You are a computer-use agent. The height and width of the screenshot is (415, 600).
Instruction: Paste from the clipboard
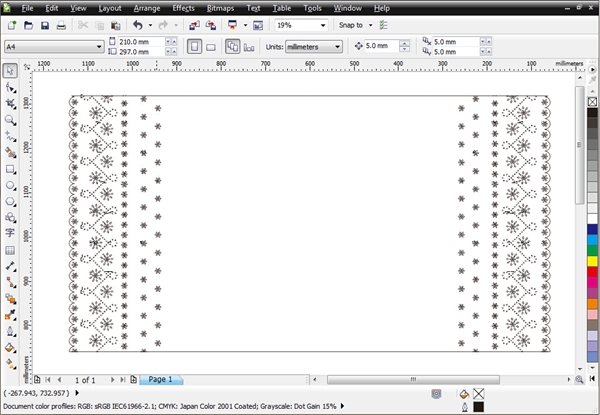(x=116, y=25)
